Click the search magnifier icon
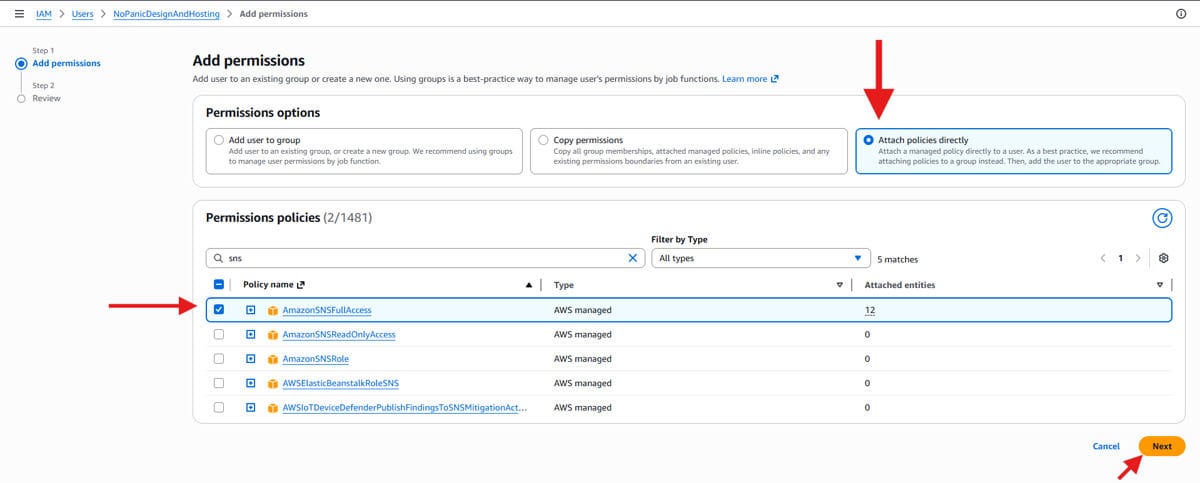The height and width of the screenshot is (483, 1200). coord(219,258)
